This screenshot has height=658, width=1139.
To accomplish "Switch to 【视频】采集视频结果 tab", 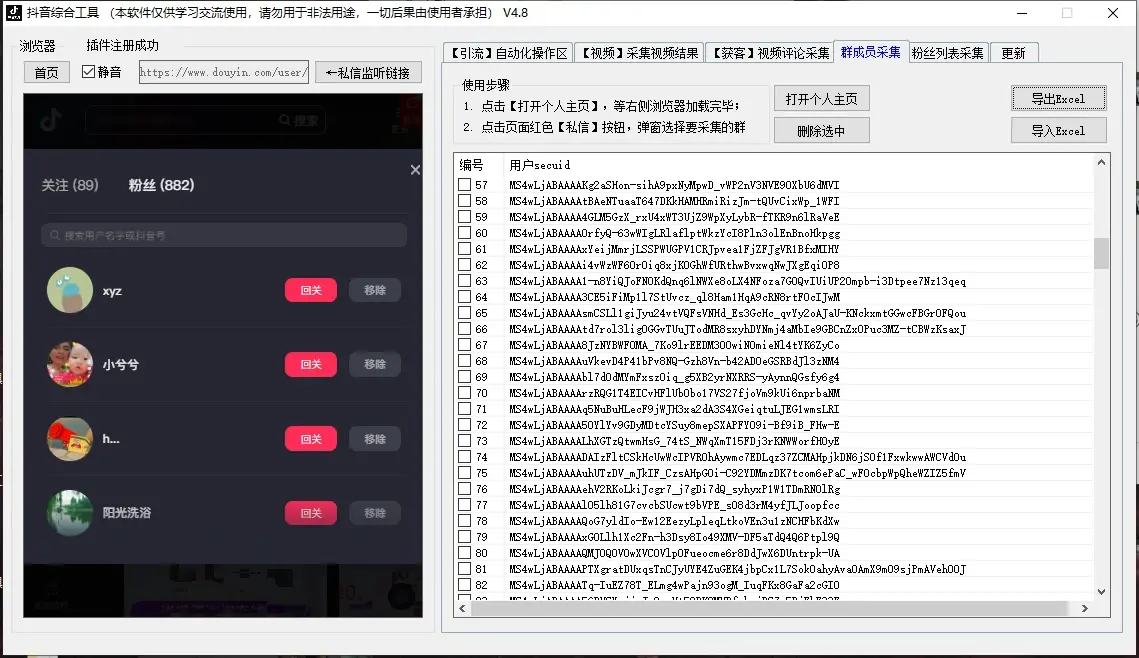I will click(x=639, y=53).
